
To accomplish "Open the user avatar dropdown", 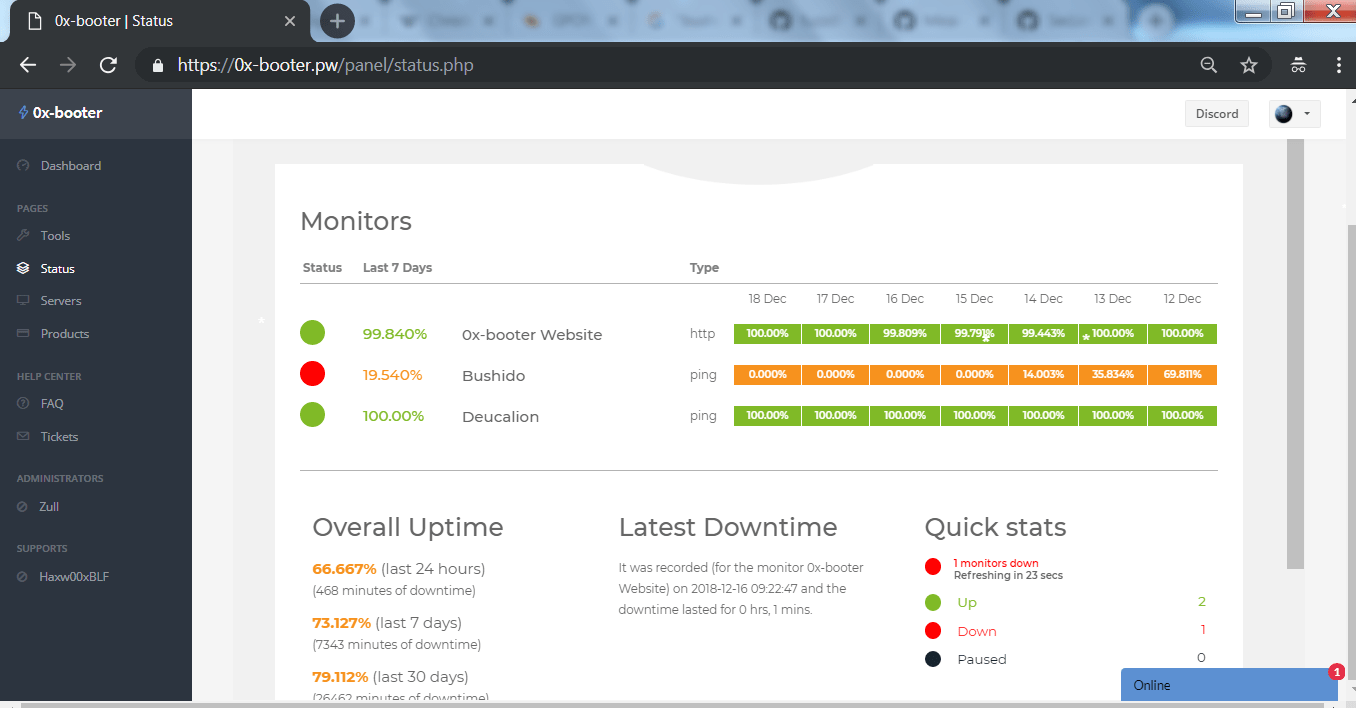I will click(1295, 114).
